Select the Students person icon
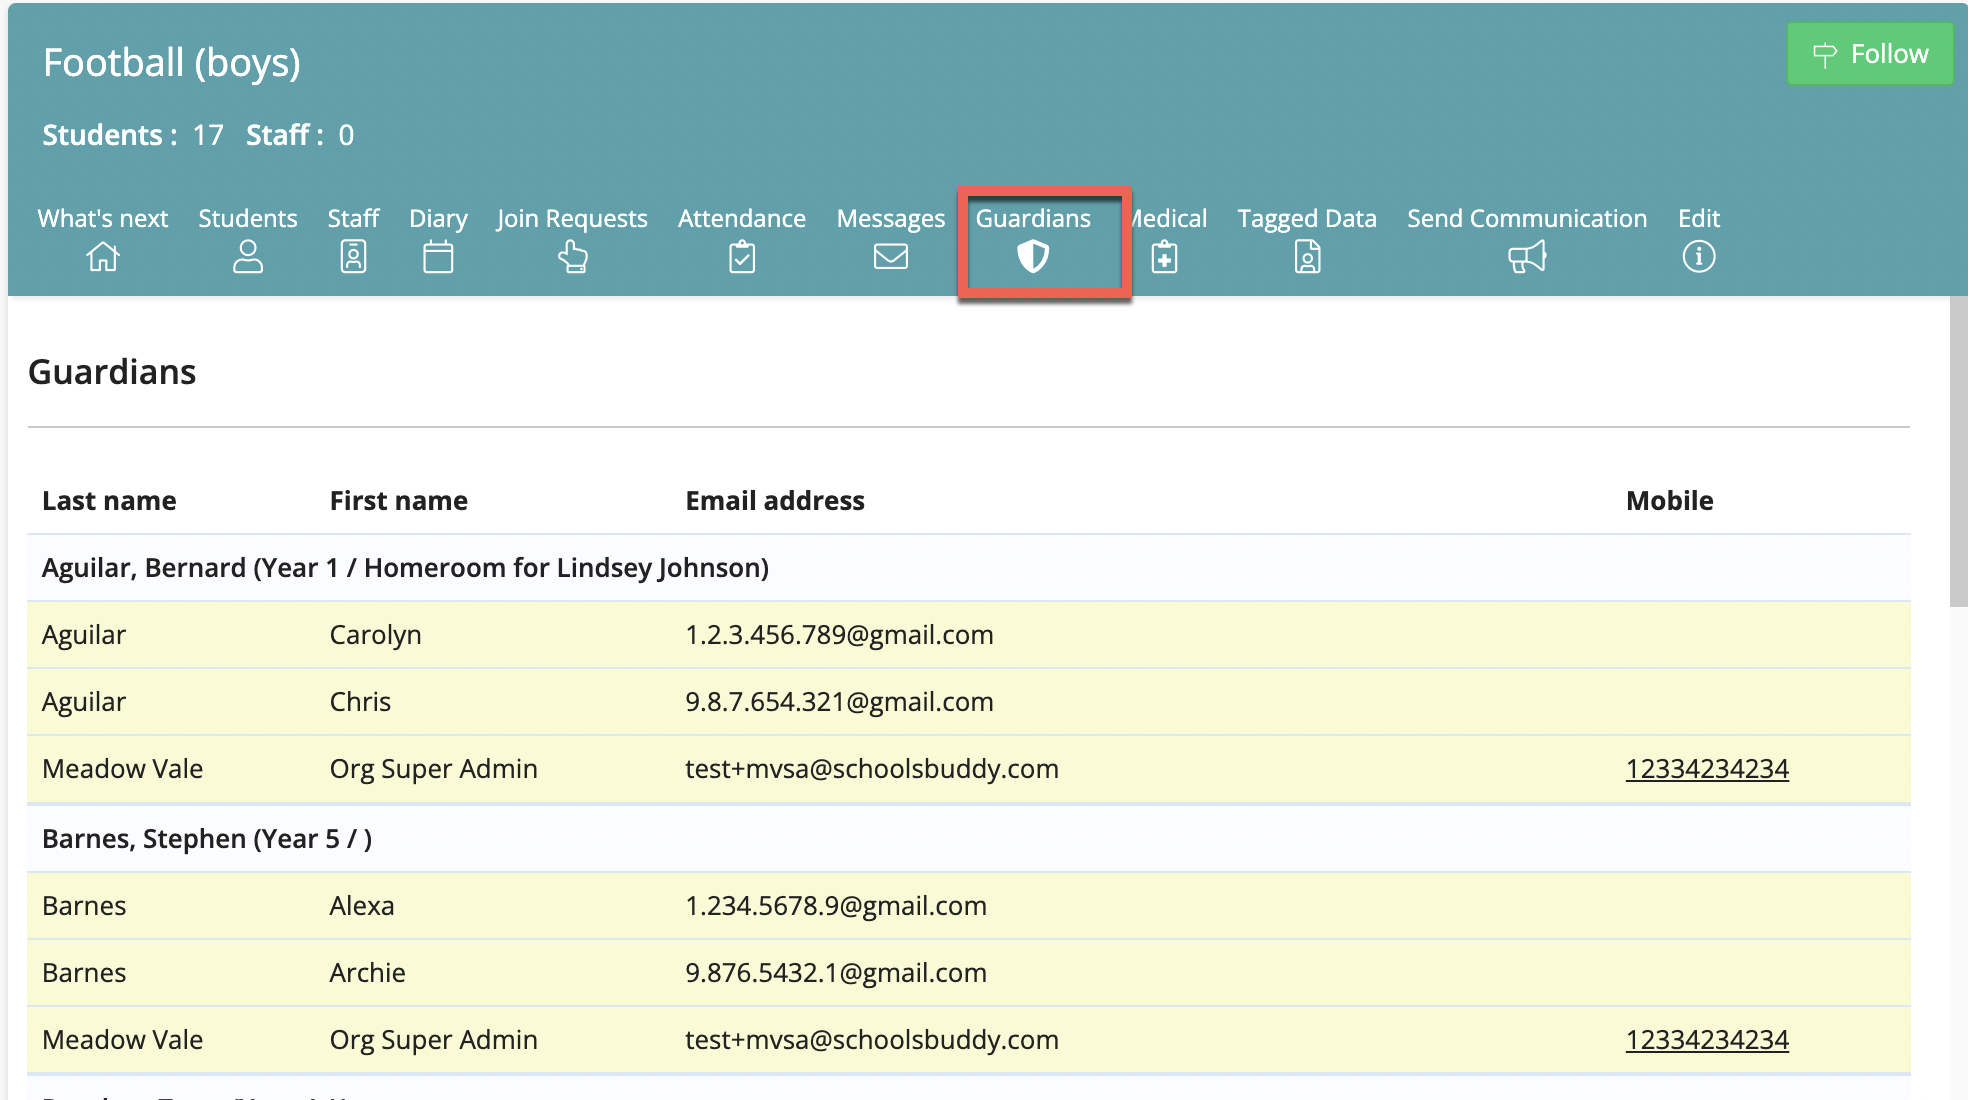 point(247,257)
